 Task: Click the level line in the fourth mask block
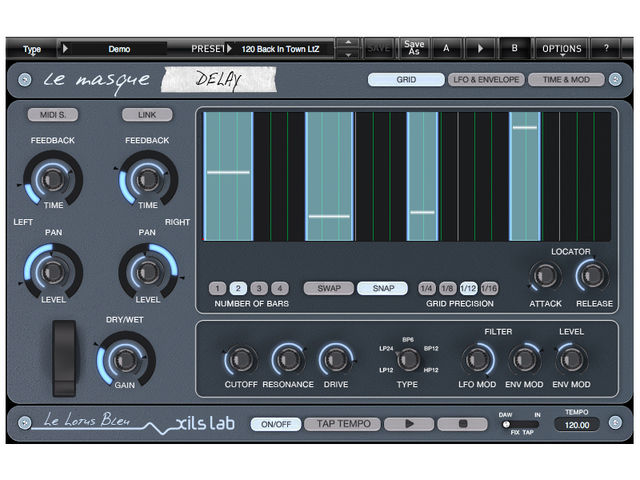click(525, 128)
